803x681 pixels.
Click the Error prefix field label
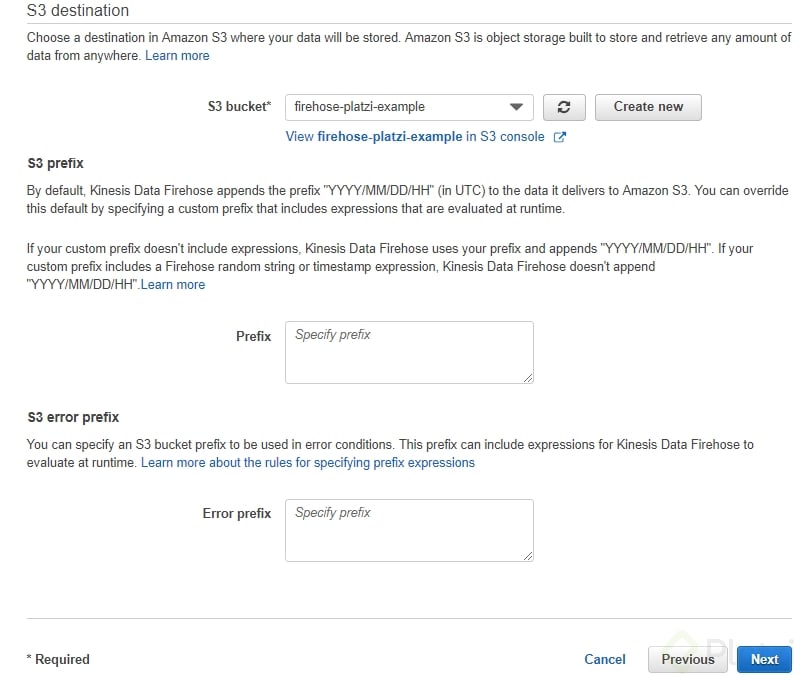237,514
